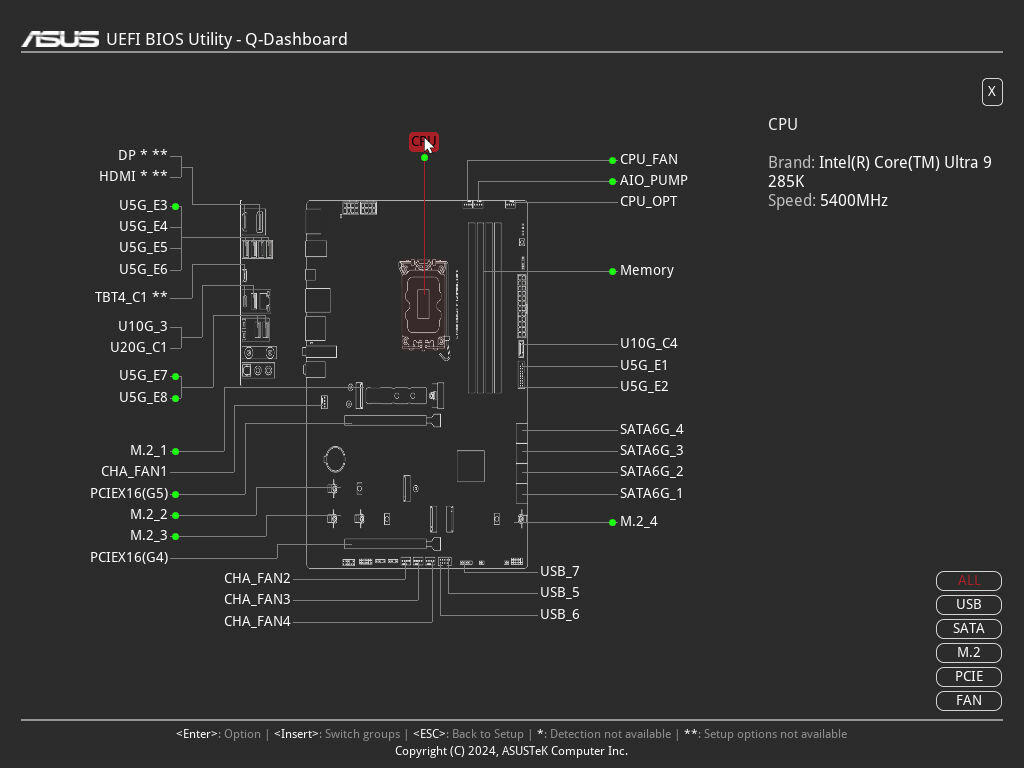Select the CHA_FAN1 header label
1024x768 pixels.
coord(134,472)
